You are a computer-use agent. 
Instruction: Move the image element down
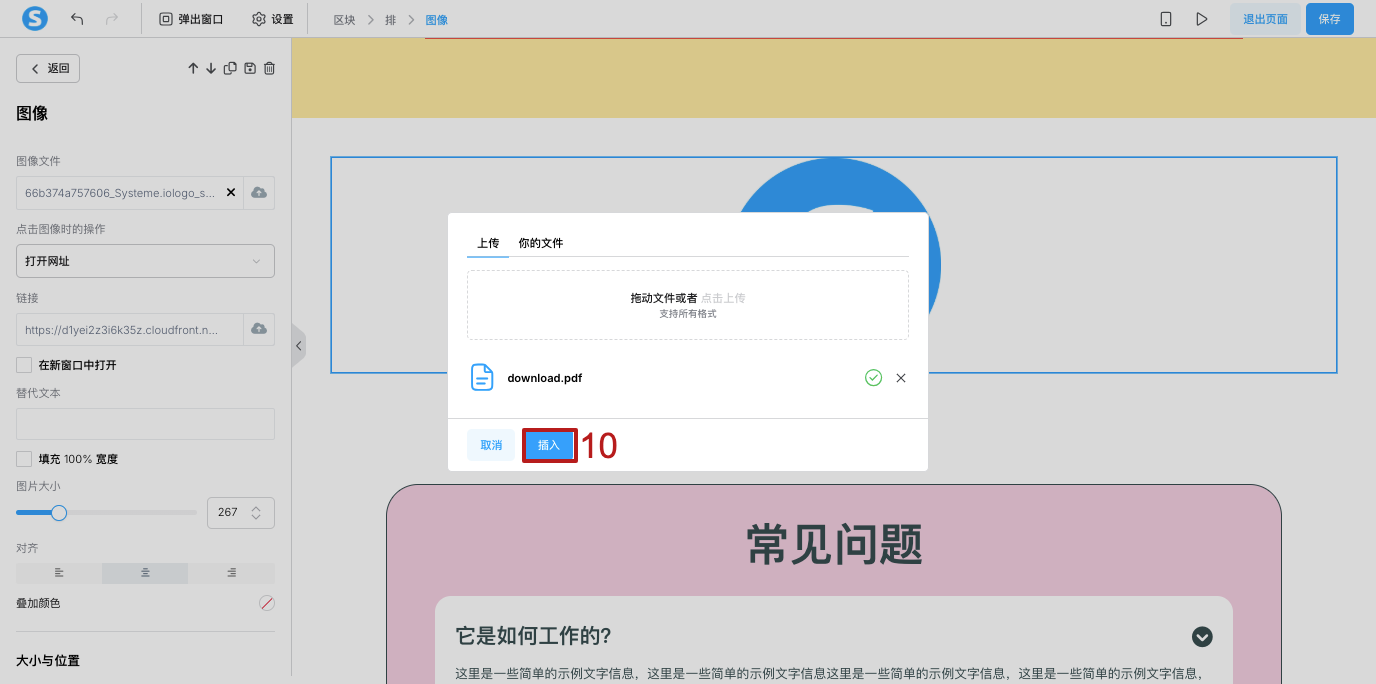point(211,68)
